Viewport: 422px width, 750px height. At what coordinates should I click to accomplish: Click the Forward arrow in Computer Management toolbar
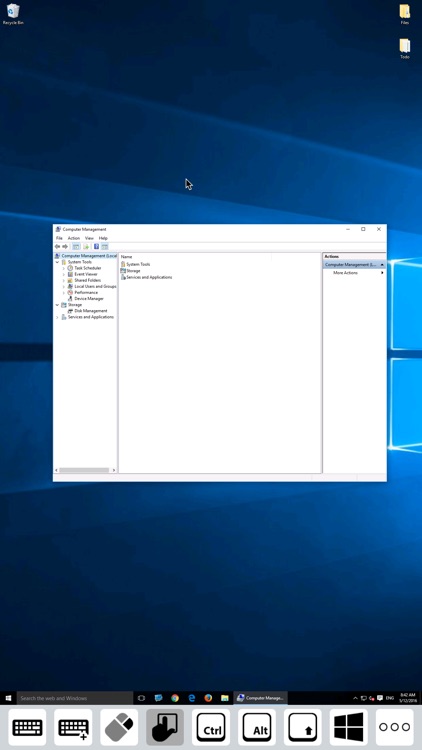pyautogui.click(x=65, y=246)
